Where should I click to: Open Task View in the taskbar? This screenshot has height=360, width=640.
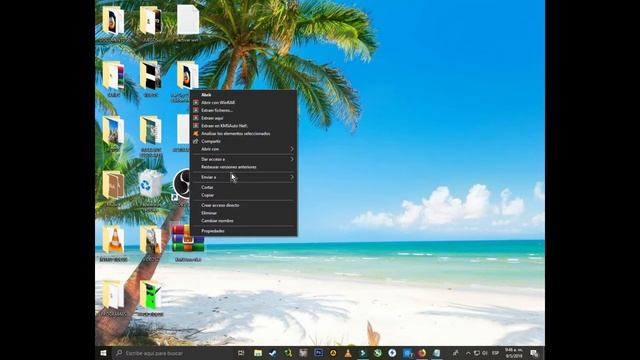click(241, 353)
